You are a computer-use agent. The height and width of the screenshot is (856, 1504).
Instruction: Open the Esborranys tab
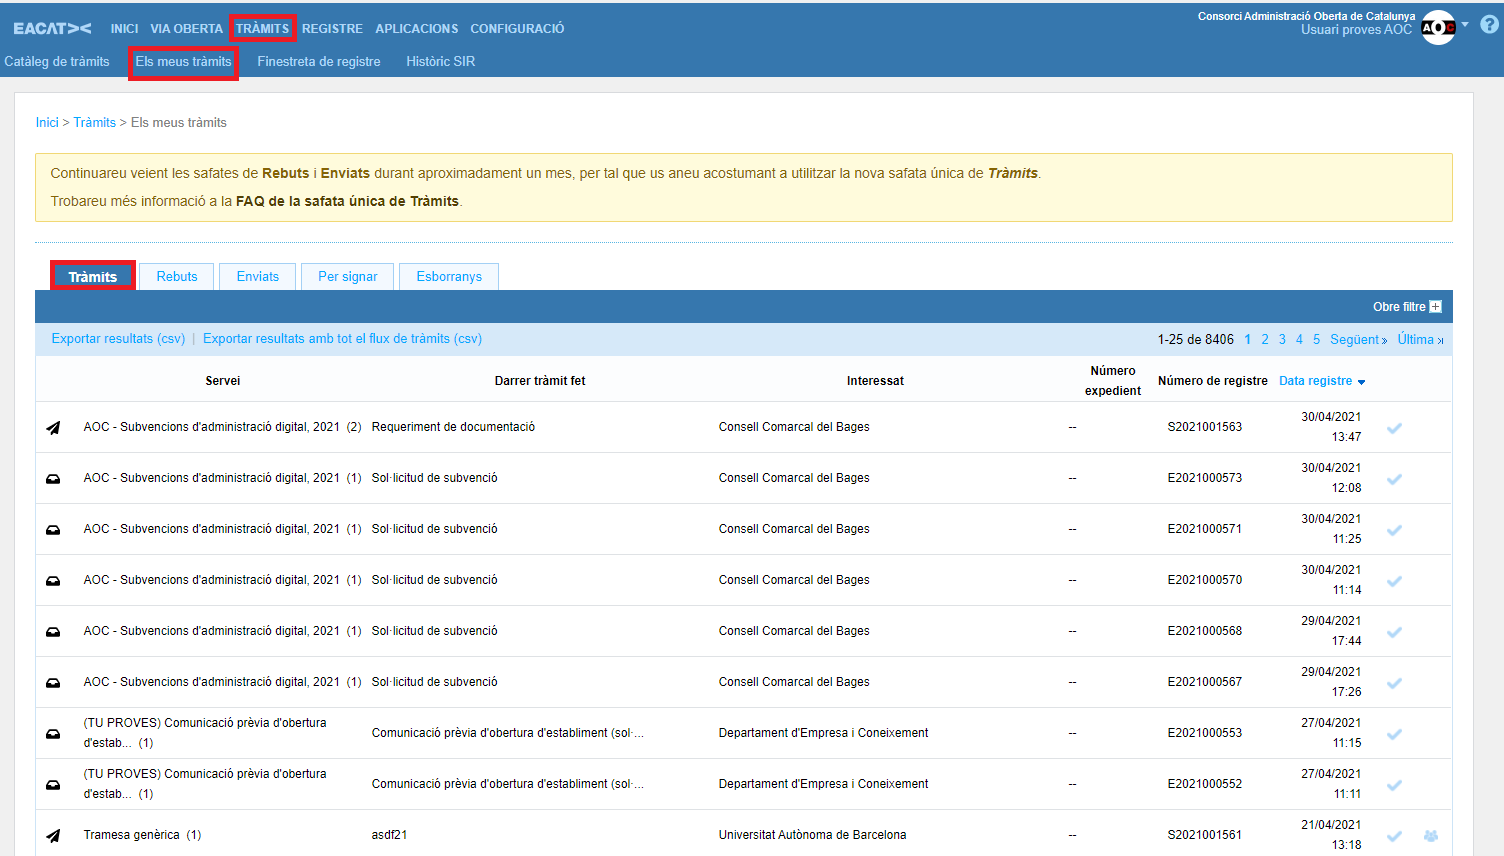449,277
